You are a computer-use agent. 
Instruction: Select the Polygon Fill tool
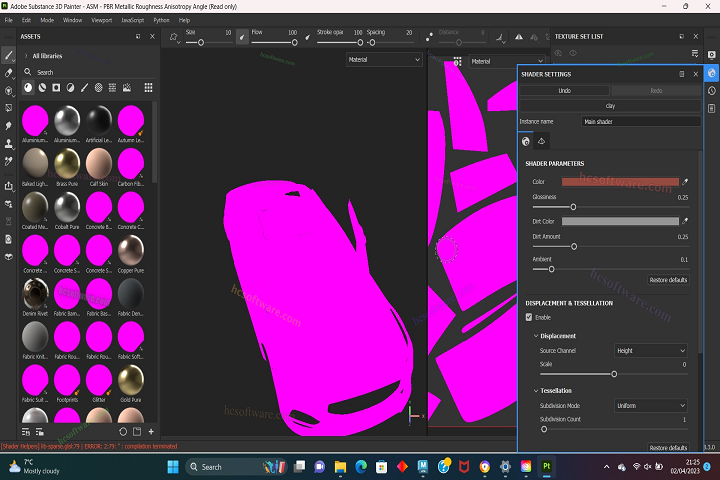pos(8,108)
